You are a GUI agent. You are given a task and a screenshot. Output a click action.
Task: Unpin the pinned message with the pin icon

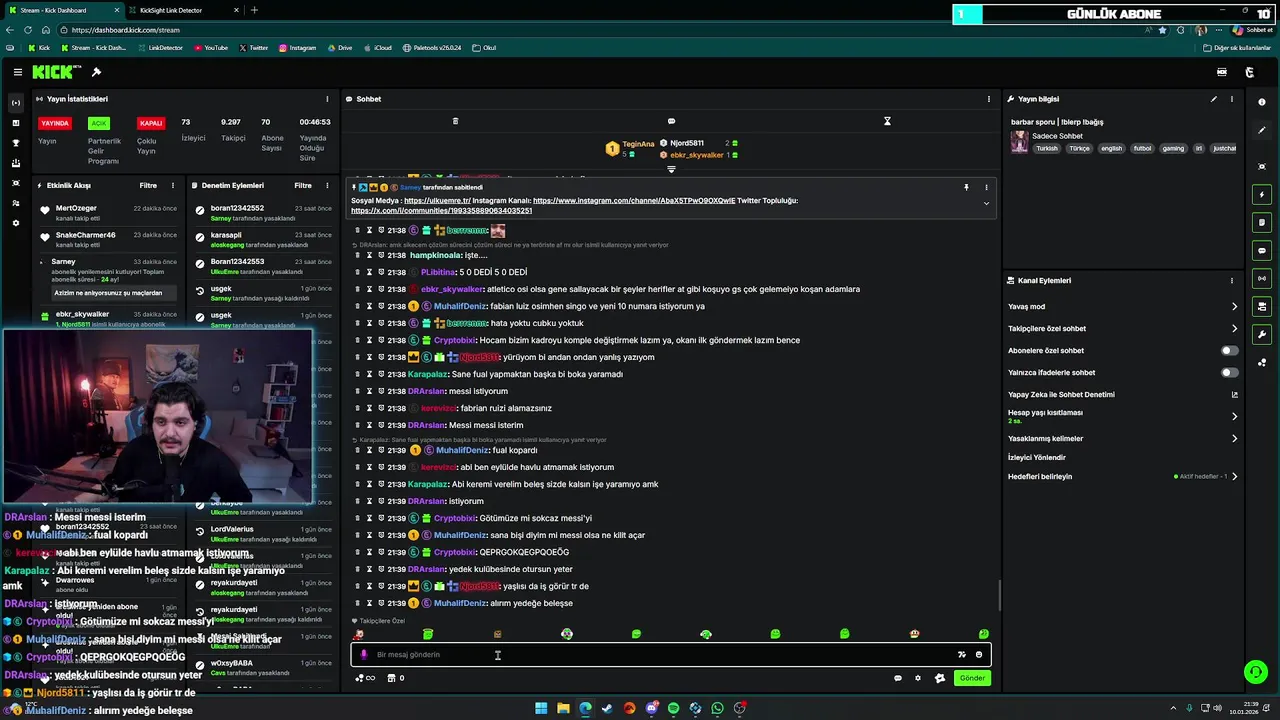click(x=966, y=187)
